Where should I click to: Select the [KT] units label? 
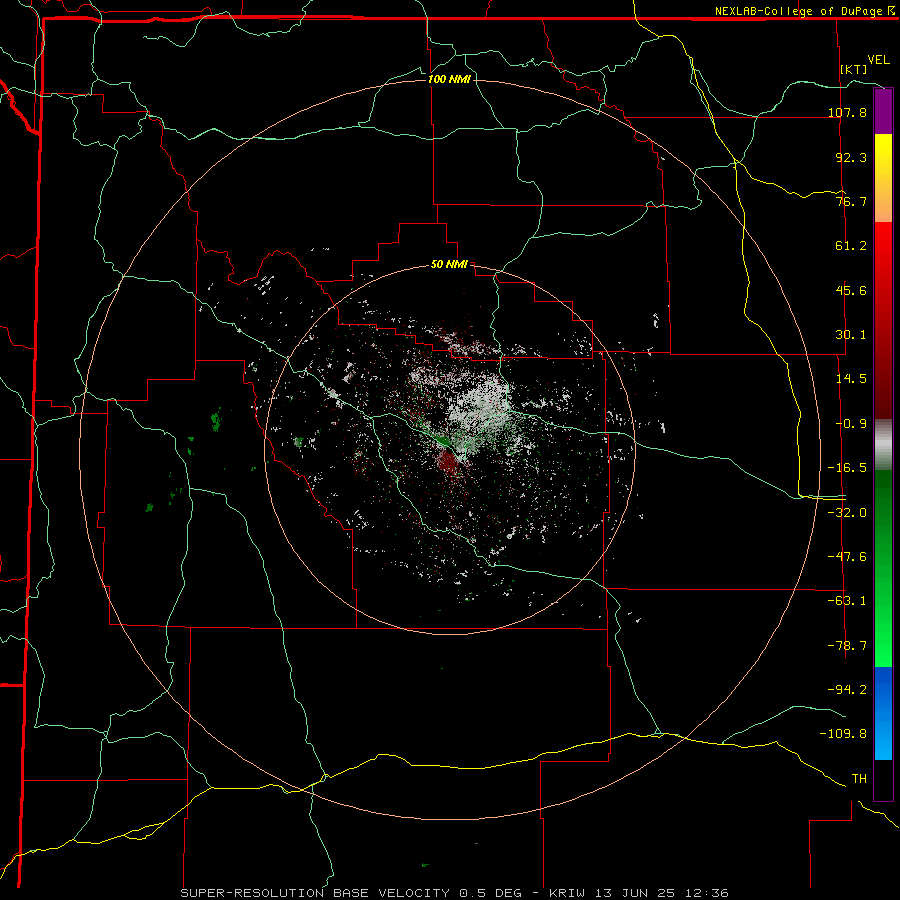[x=854, y=69]
